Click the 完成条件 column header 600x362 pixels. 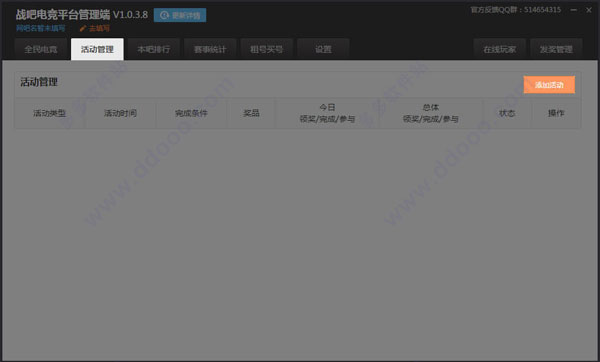pos(191,113)
